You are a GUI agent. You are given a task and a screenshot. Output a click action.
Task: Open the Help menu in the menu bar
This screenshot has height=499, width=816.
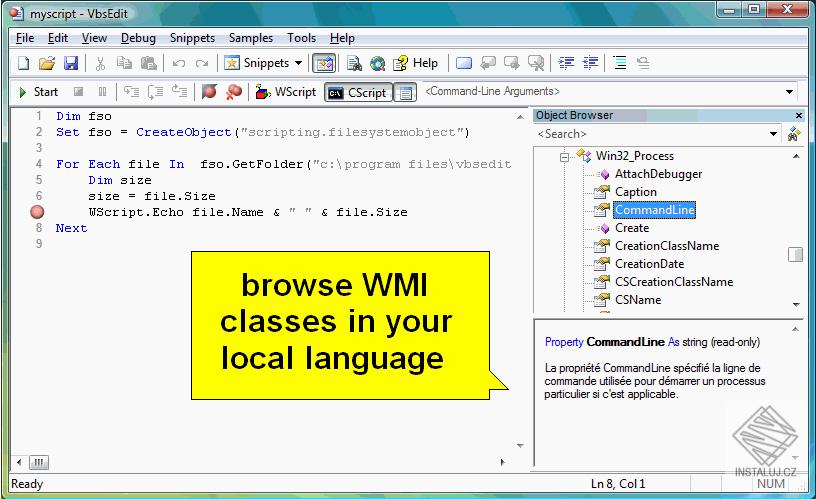click(x=342, y=38)
